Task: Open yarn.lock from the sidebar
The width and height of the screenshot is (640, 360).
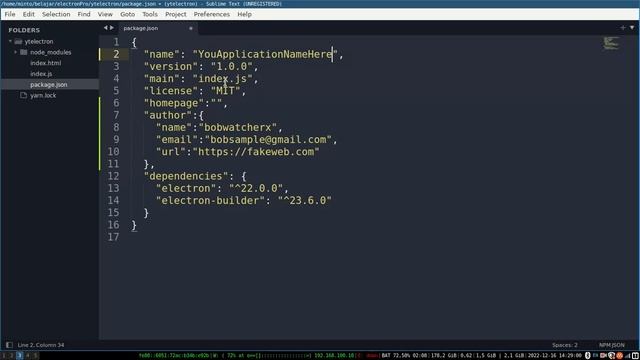Action: point(43,95)
